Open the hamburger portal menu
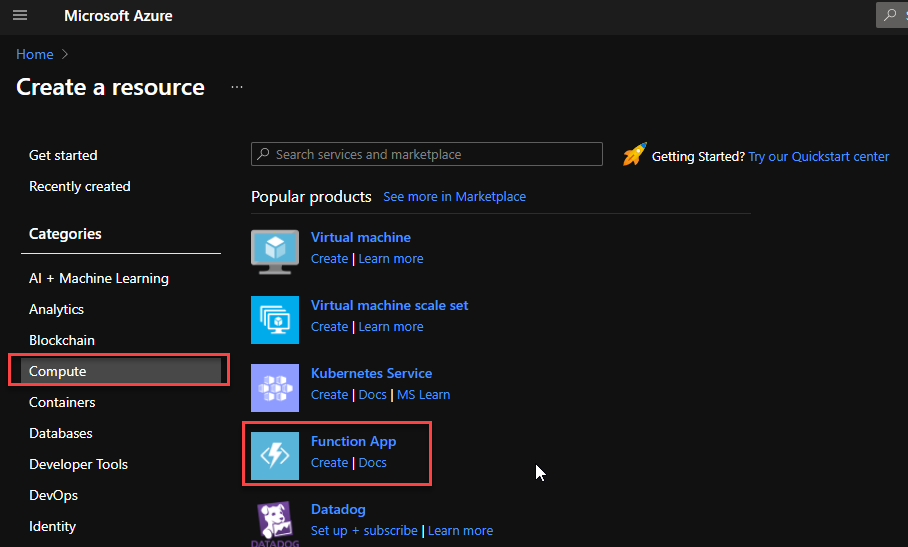The height and width of the screenshot is (547, 908). tap(20, 16)
